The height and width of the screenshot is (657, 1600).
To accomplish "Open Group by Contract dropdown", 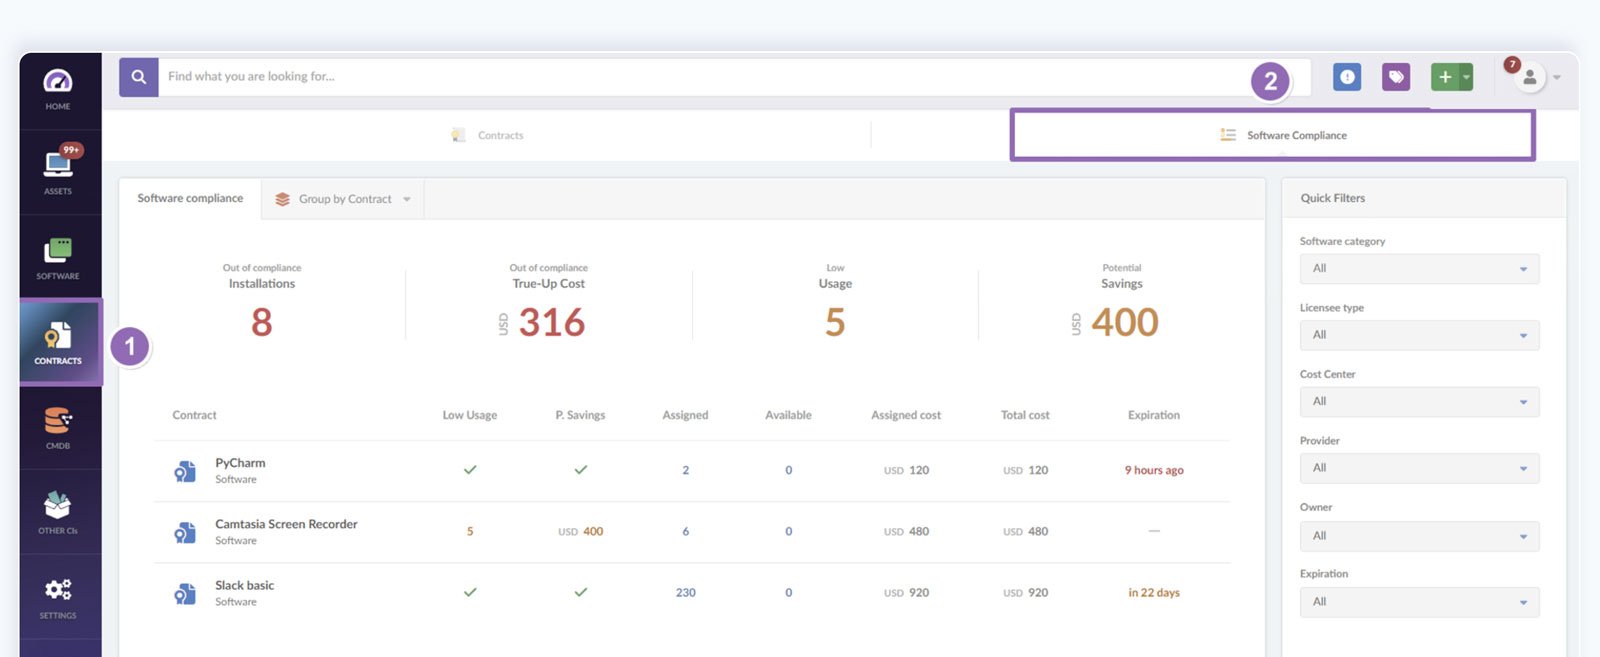I will point(344,199).
